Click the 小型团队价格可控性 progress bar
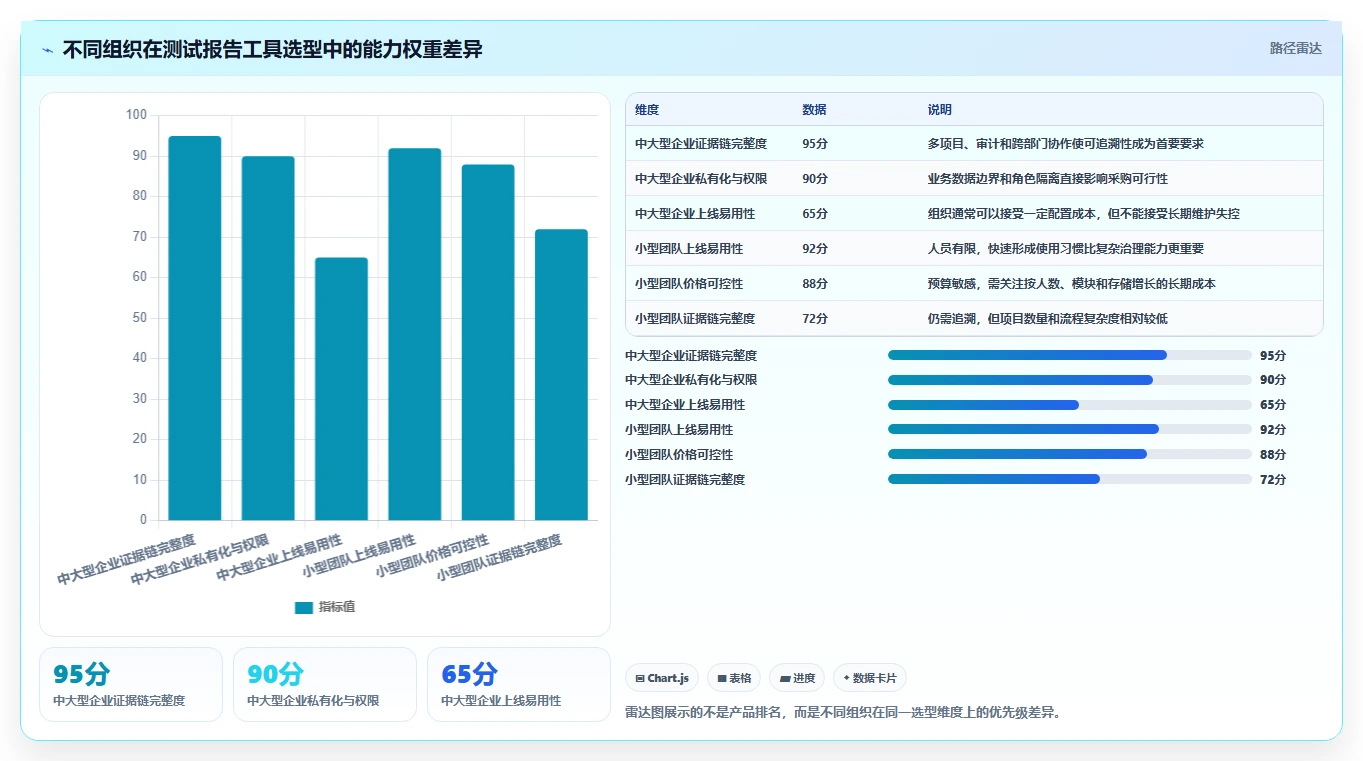Image resolution: width=1363 pixels, height=761 pixels. click(x=1070, y=454)
